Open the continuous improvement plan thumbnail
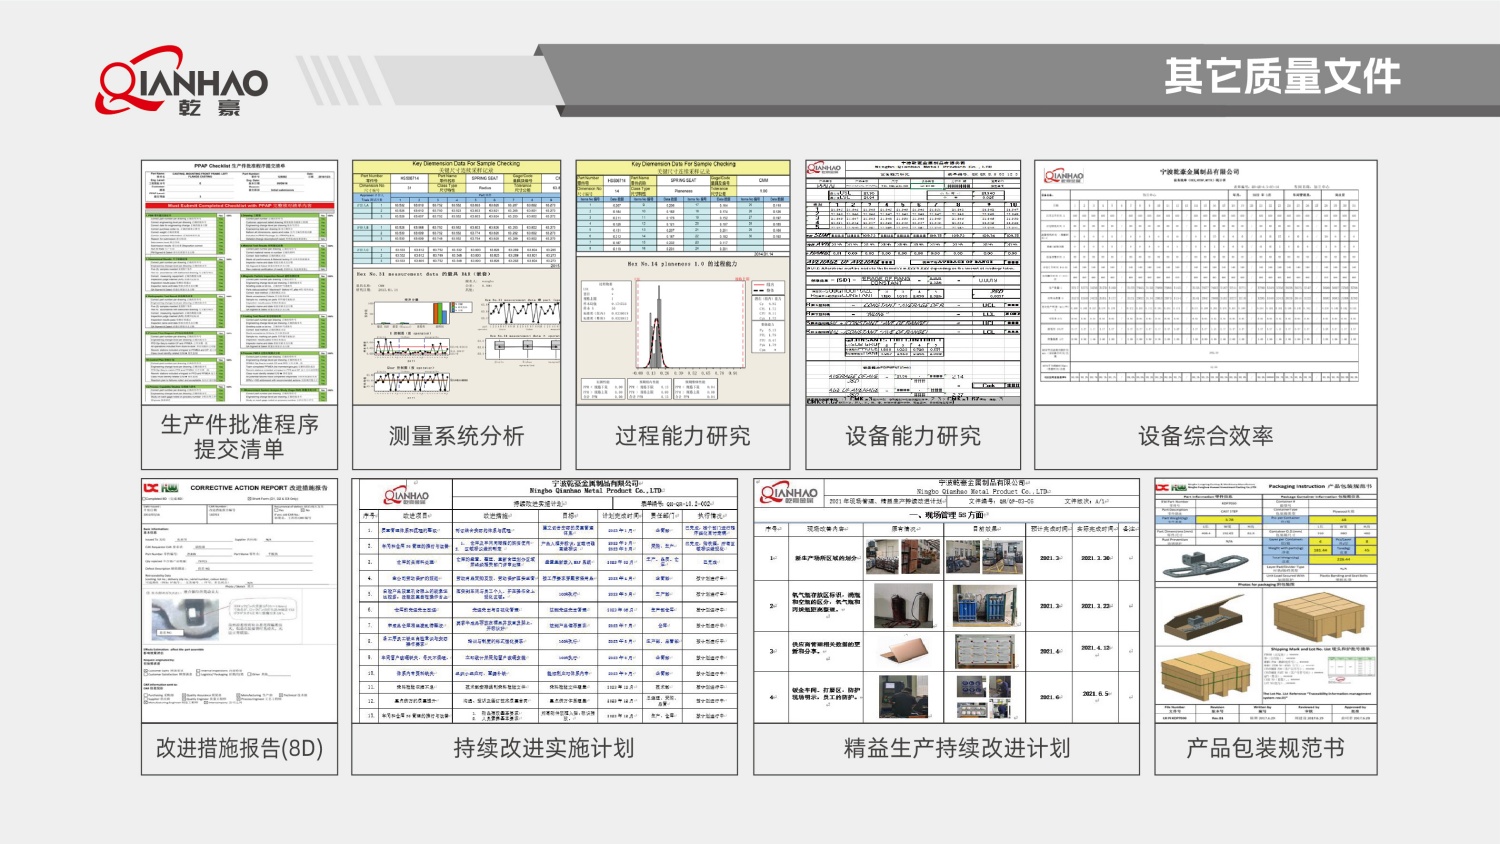The height and width of the screenshot is (844, 1500). click(x=544, y=600)
